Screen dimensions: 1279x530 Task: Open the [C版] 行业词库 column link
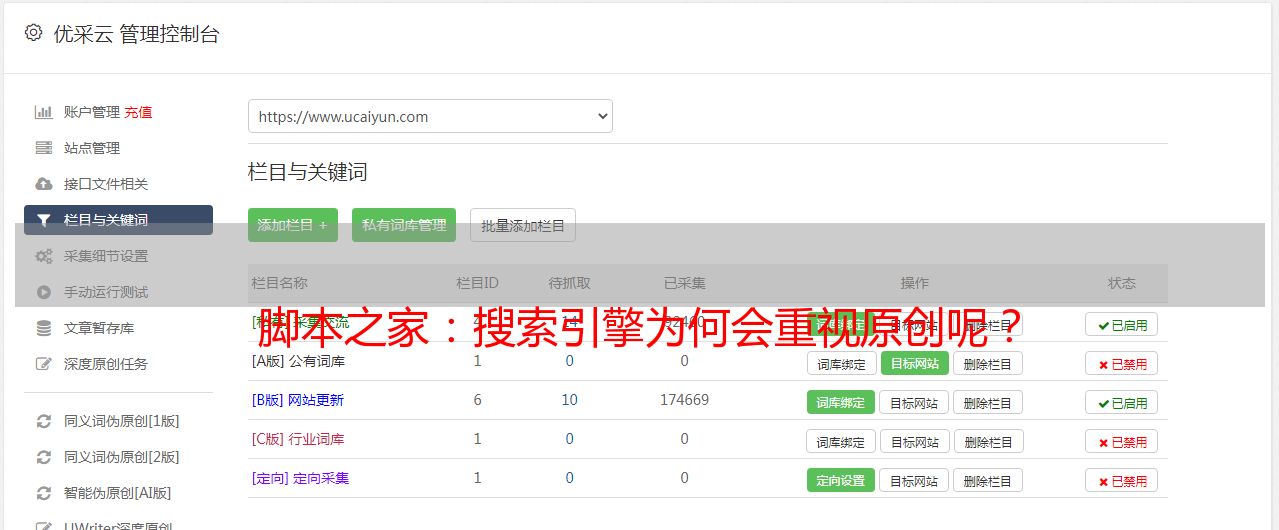click(298, 439)
